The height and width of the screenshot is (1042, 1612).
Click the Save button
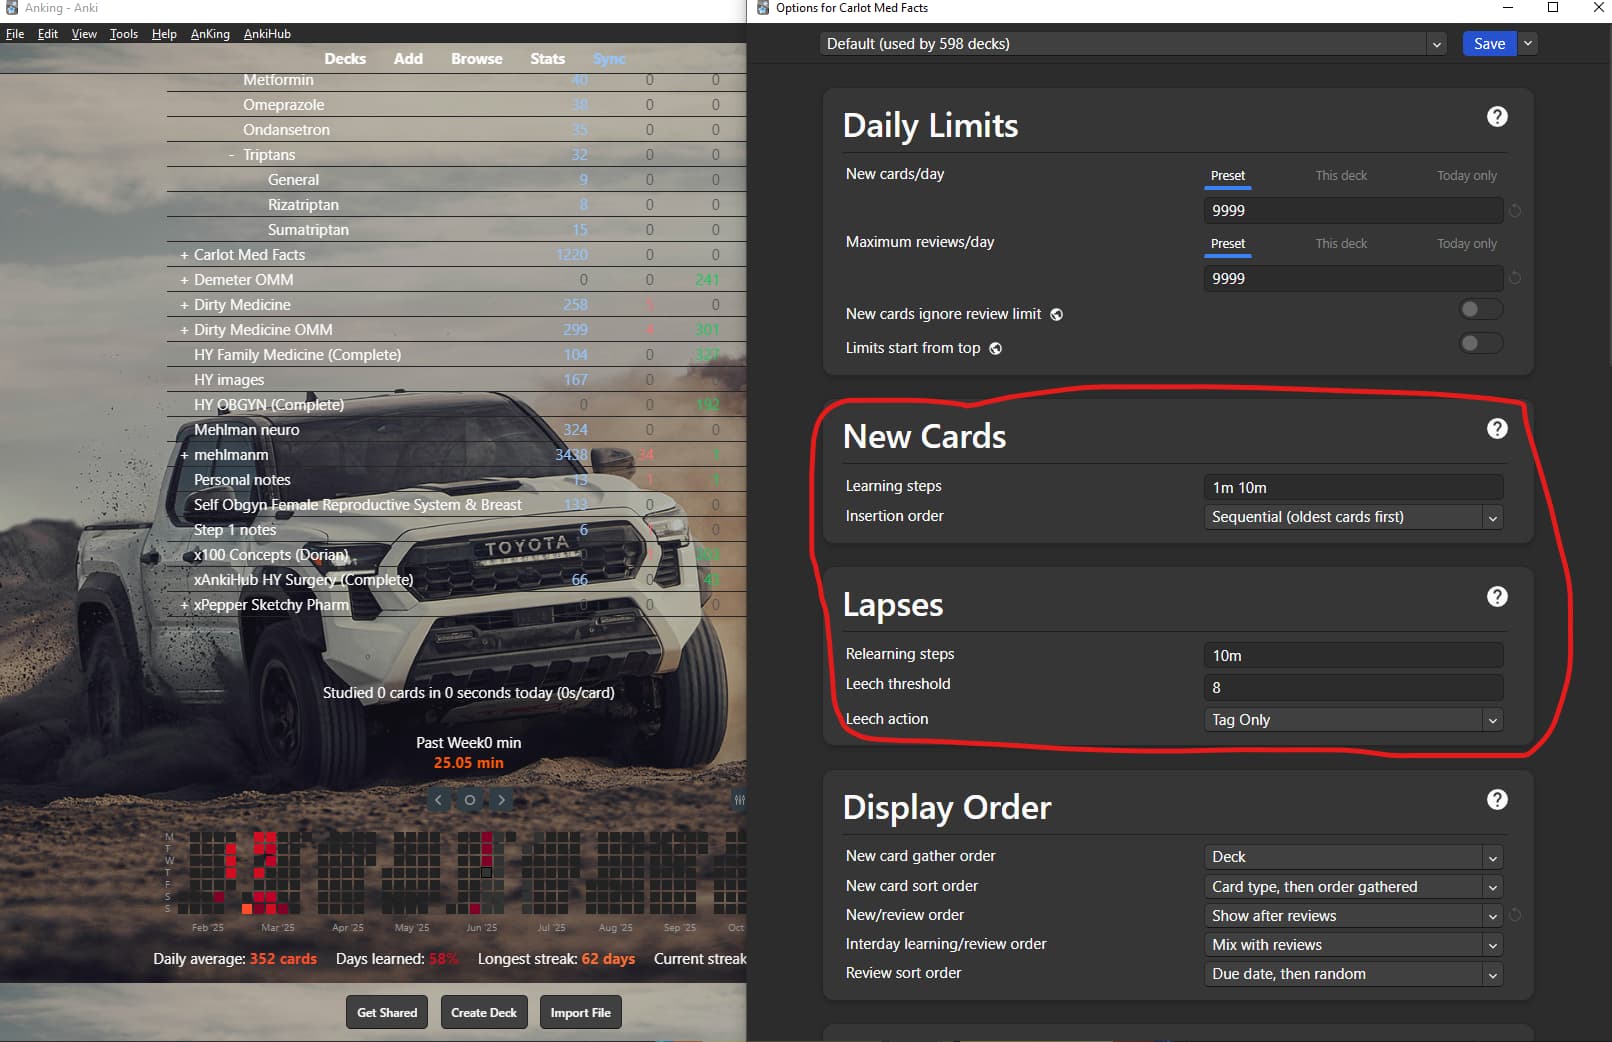point(1489,44)
